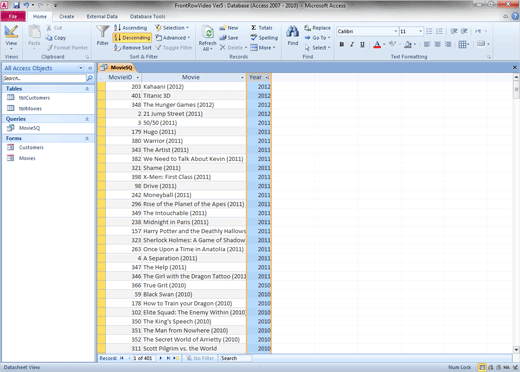
Task: Select the Format Painter brush
Action: [x=49, y=48]
